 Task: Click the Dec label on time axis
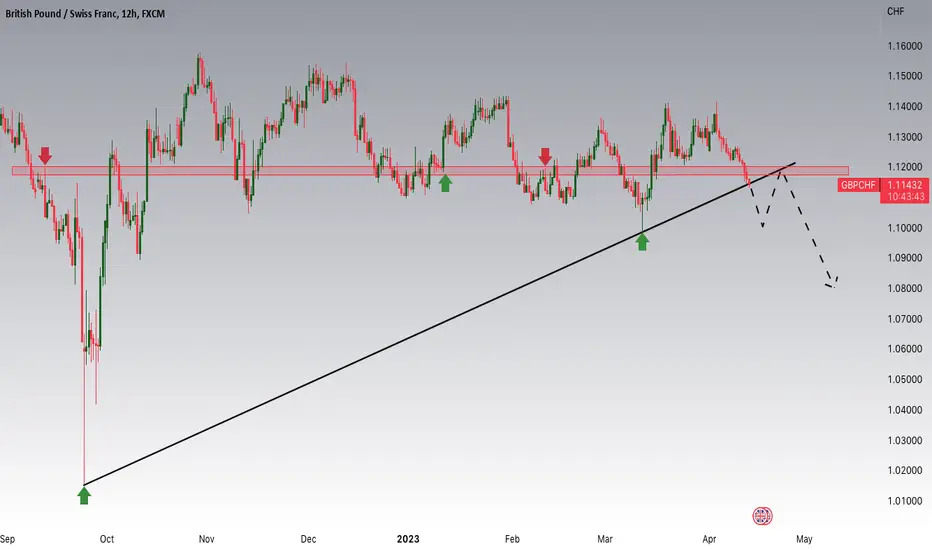coord(308,539)
